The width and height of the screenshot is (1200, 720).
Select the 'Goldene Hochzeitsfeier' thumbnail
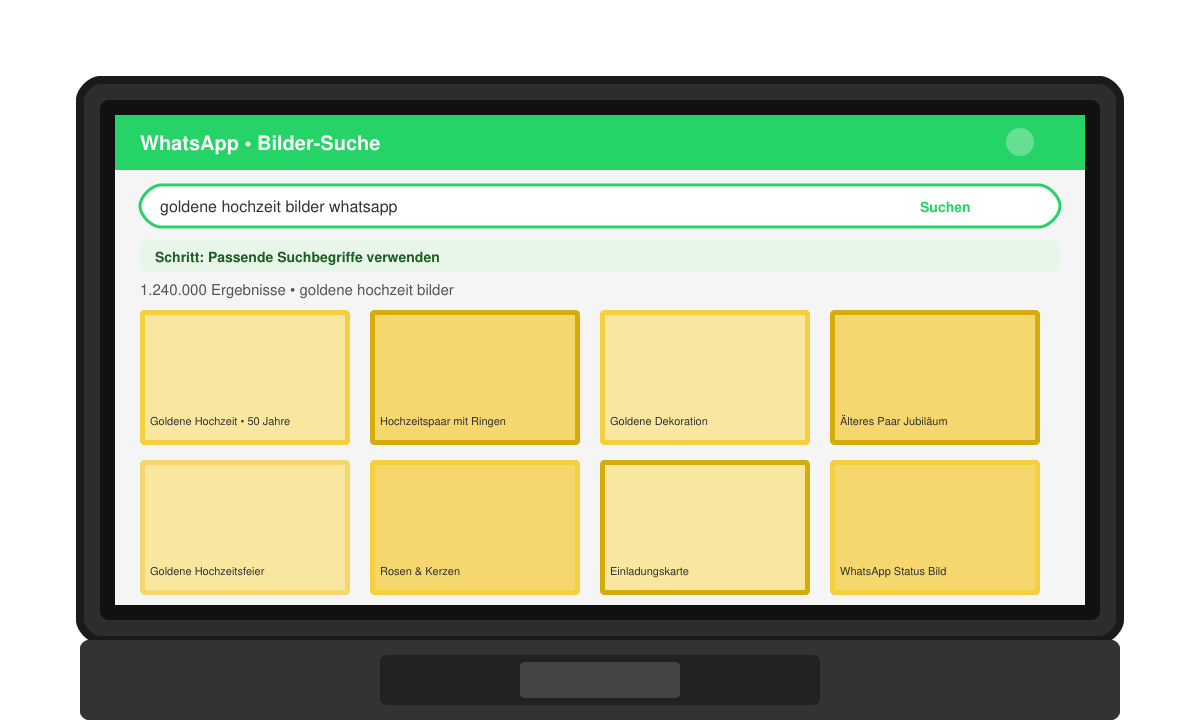(245, 528)
